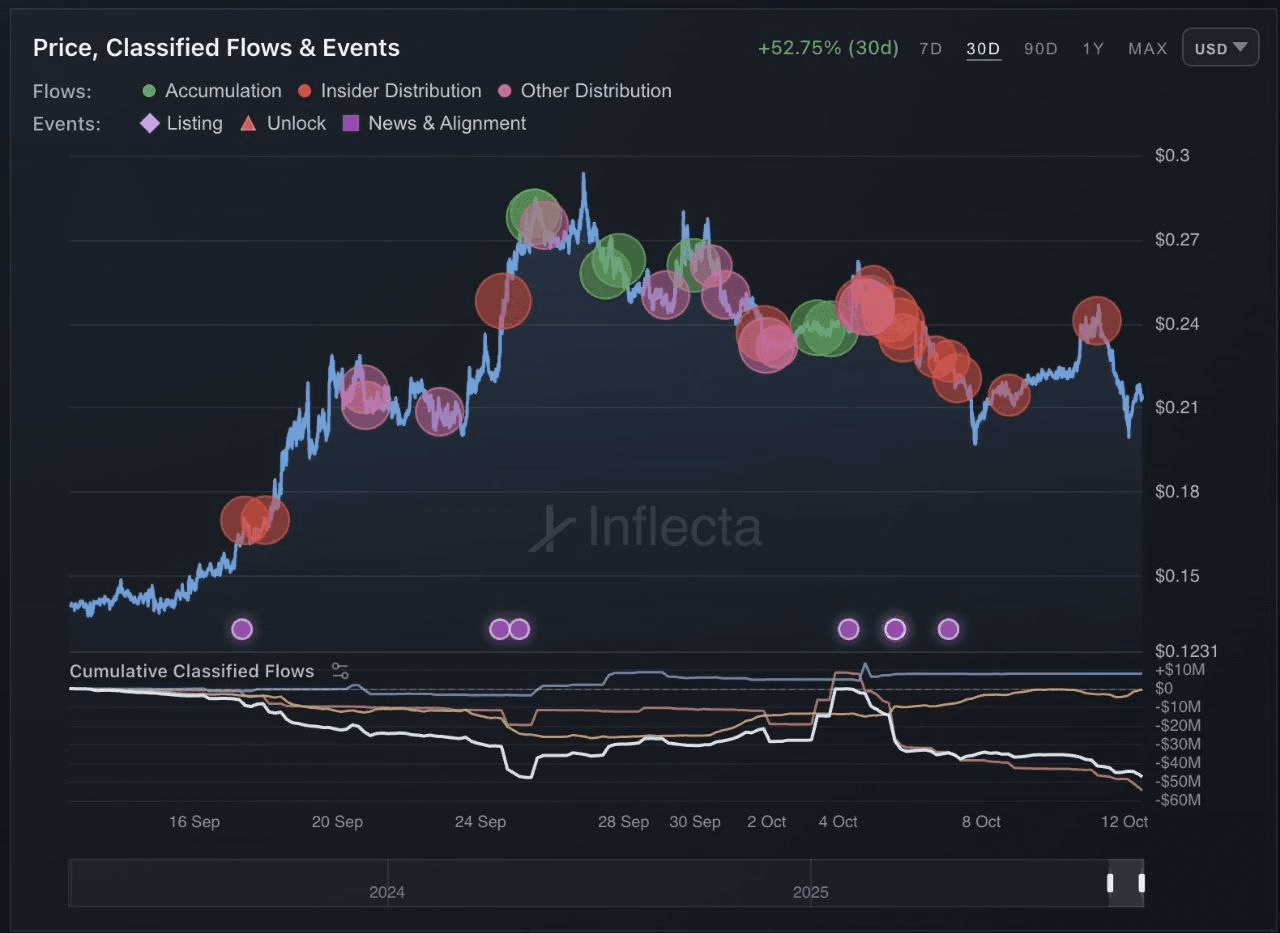Hide the Other Distribution flows series
The width and height of the screenshot is (1280, 933).
click(x=584, y=91)
